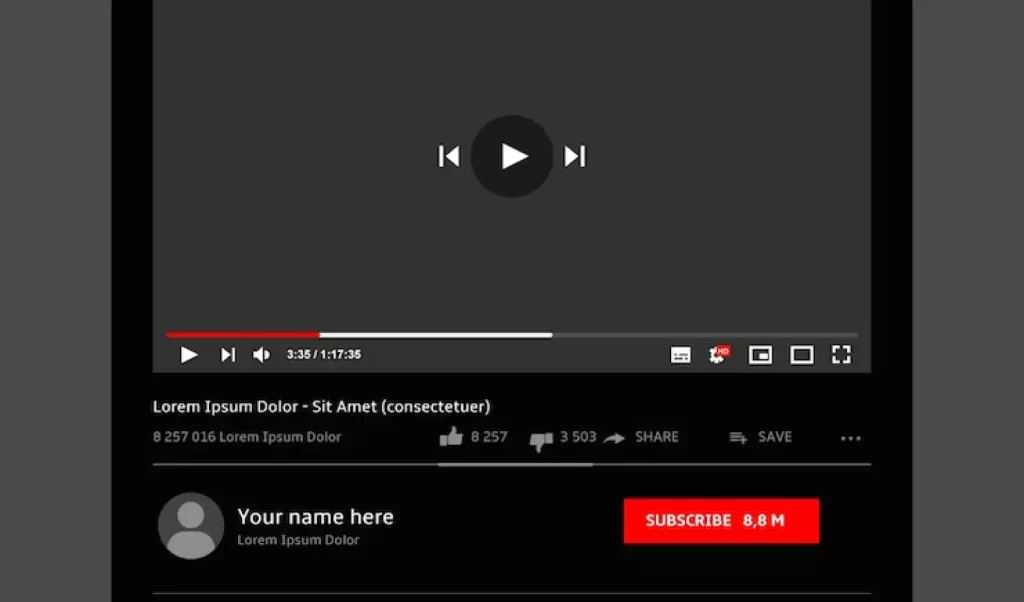This screenshot has height=602, width=1024.
Task: Open channel avatar profile picture
Action: click(x=191, y=526)
